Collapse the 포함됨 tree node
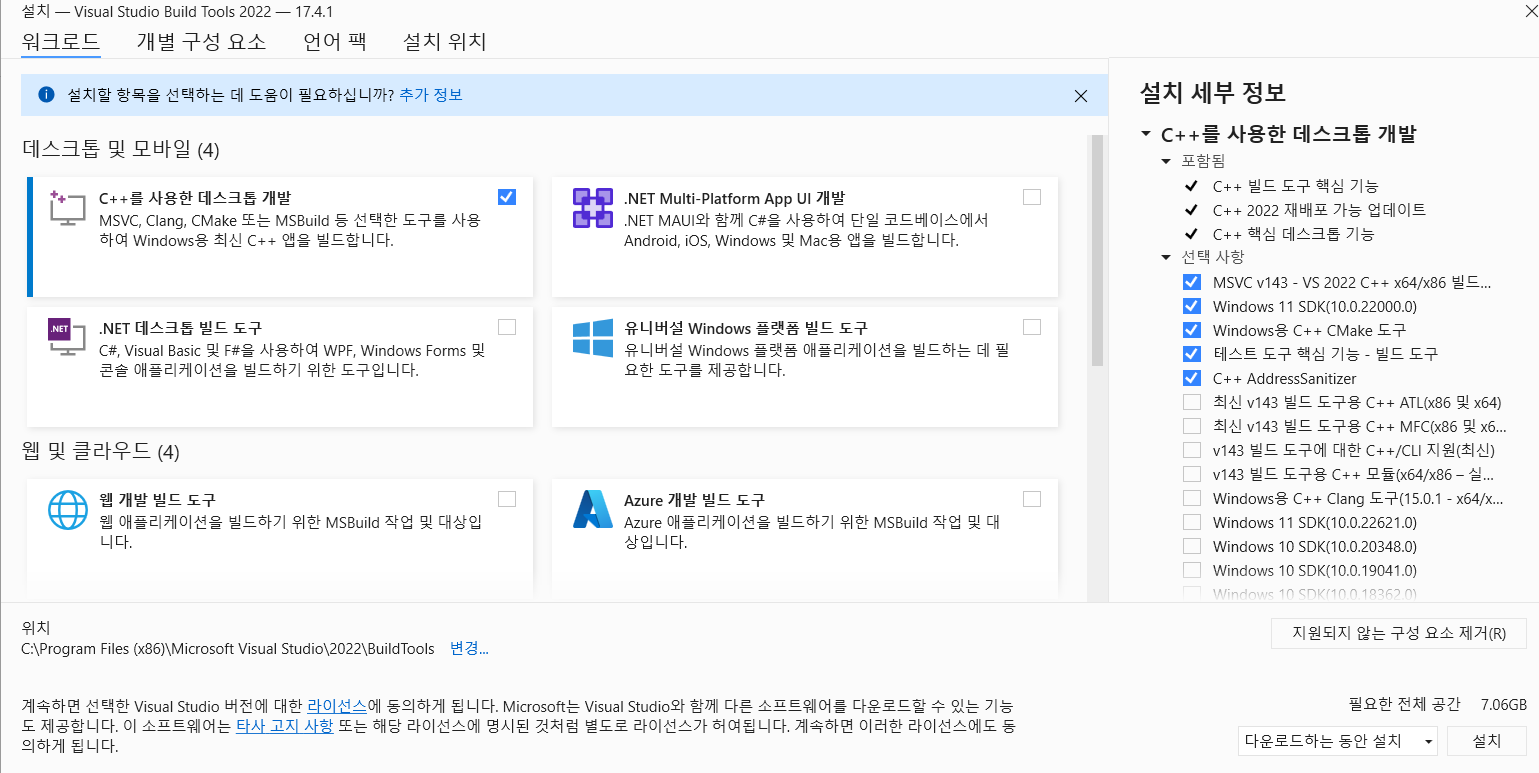This screenshot has height=773, width=1539. (1166, 161)
